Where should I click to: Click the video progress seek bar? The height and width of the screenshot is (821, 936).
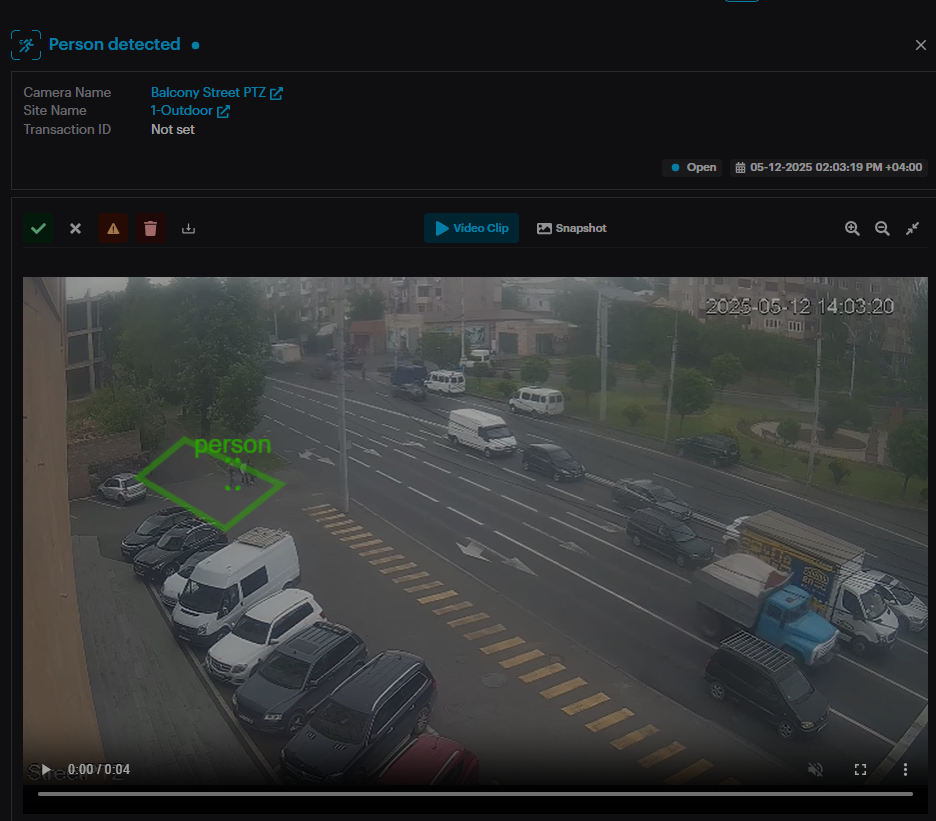click(x=475, y=794)
